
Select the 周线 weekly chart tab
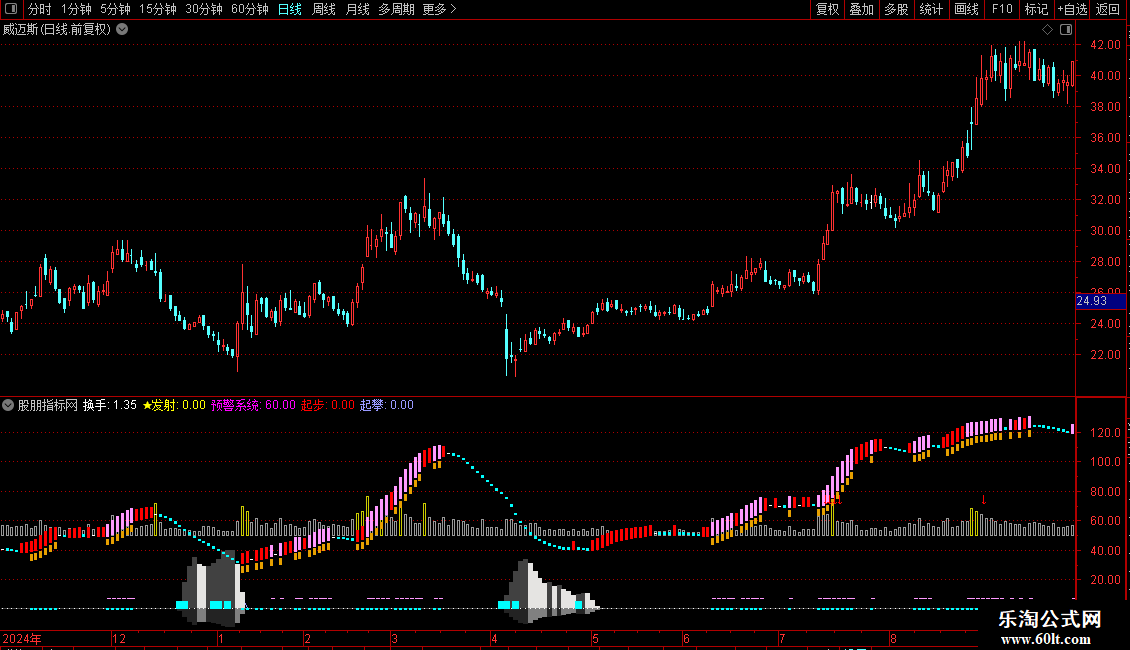[324, 9]
